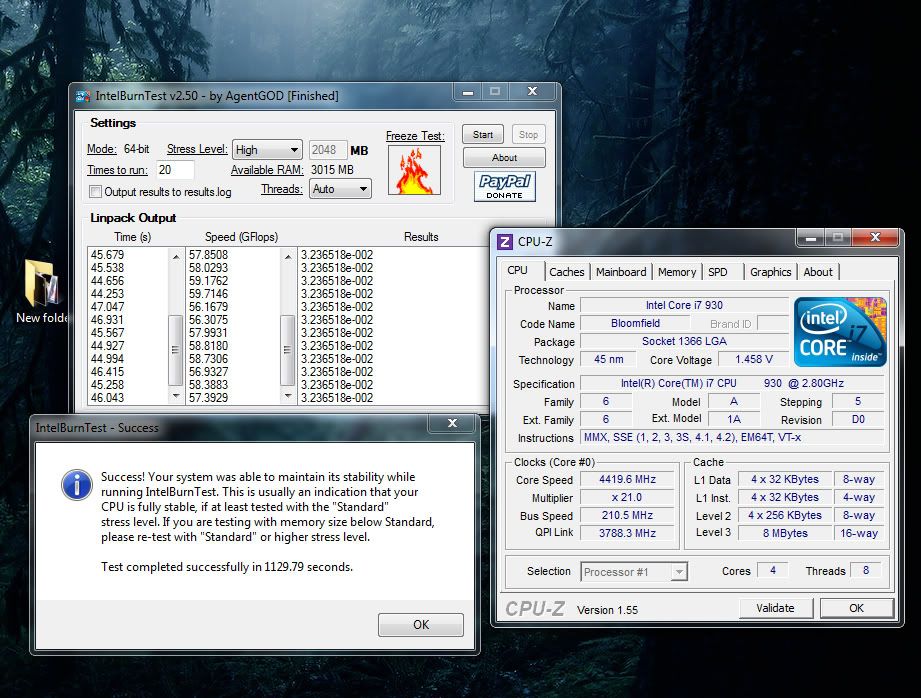Click the Intel Core i7 logo

coord(839,331)
